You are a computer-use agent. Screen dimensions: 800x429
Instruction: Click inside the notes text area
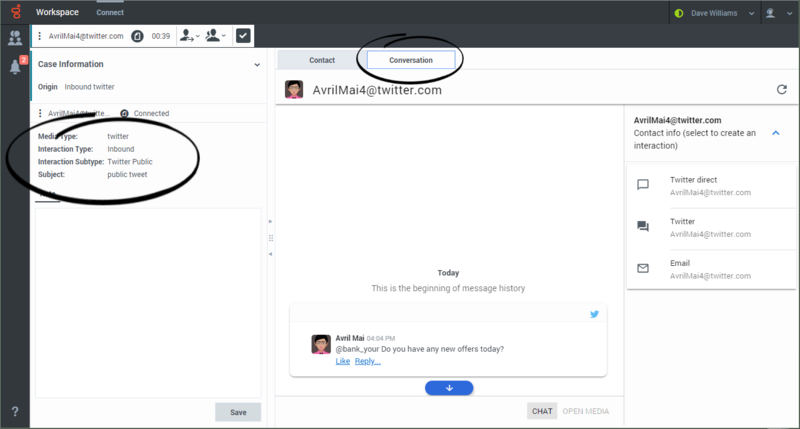pos(148,300)
